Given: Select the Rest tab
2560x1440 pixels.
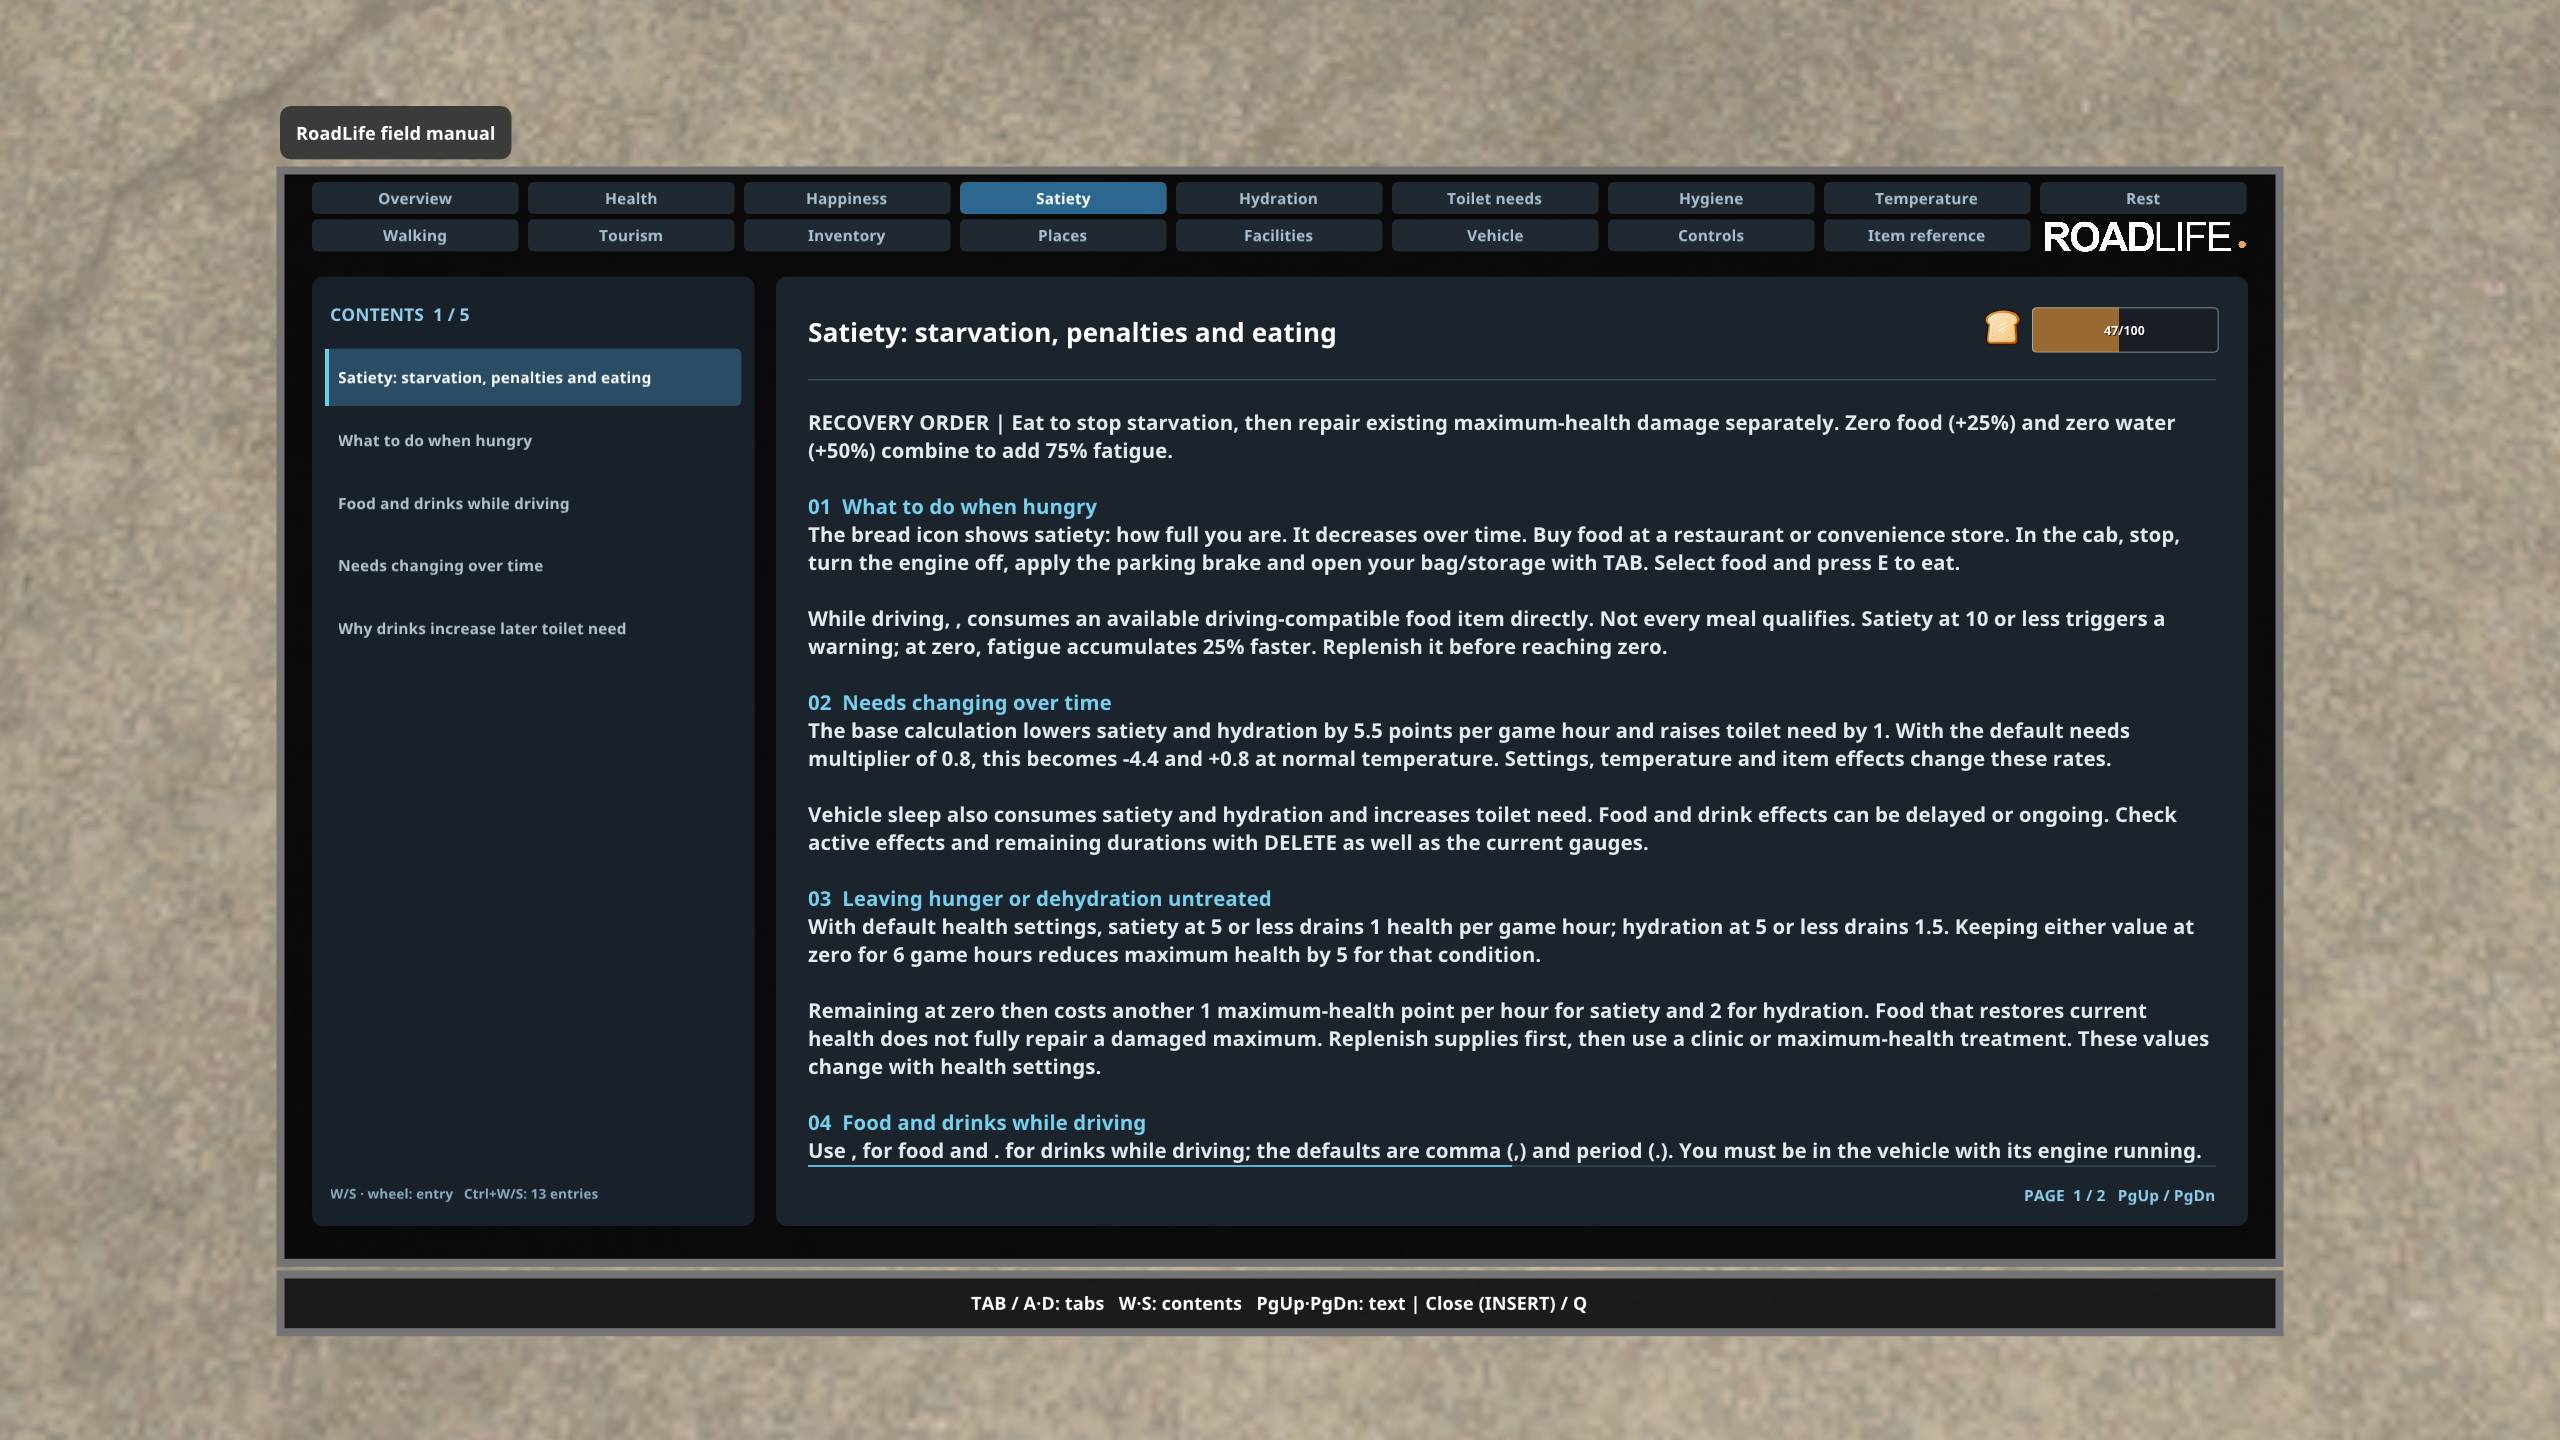Looking at the screenshot, I should click(2143, 198).
